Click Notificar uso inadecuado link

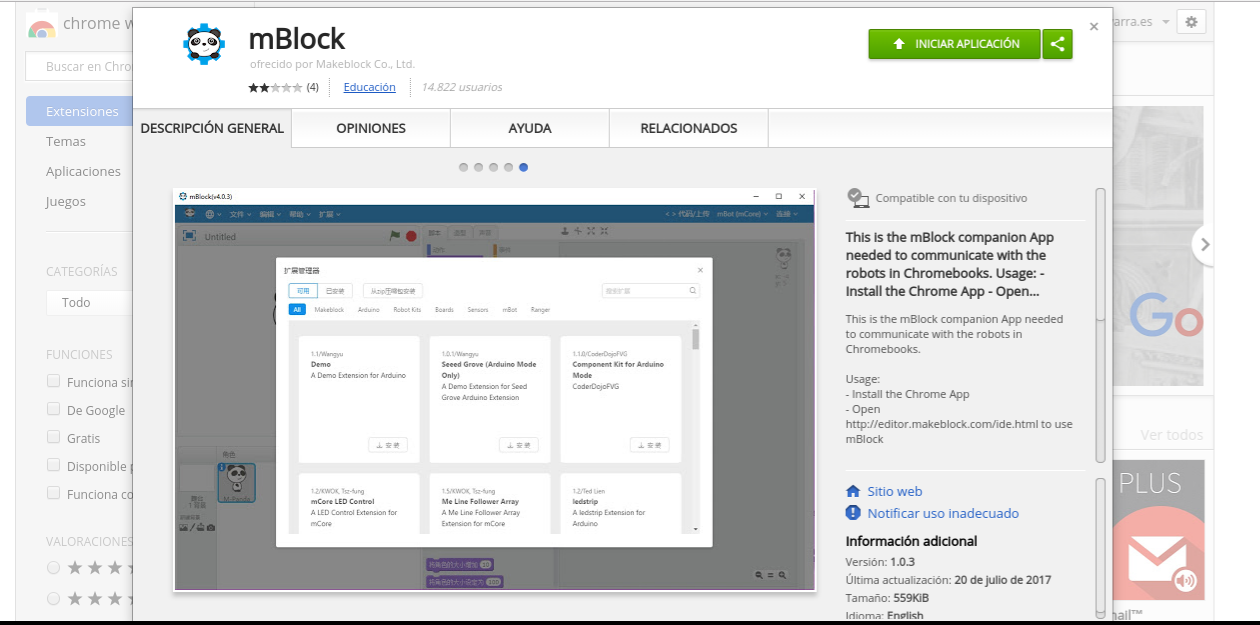pos(943,513)
